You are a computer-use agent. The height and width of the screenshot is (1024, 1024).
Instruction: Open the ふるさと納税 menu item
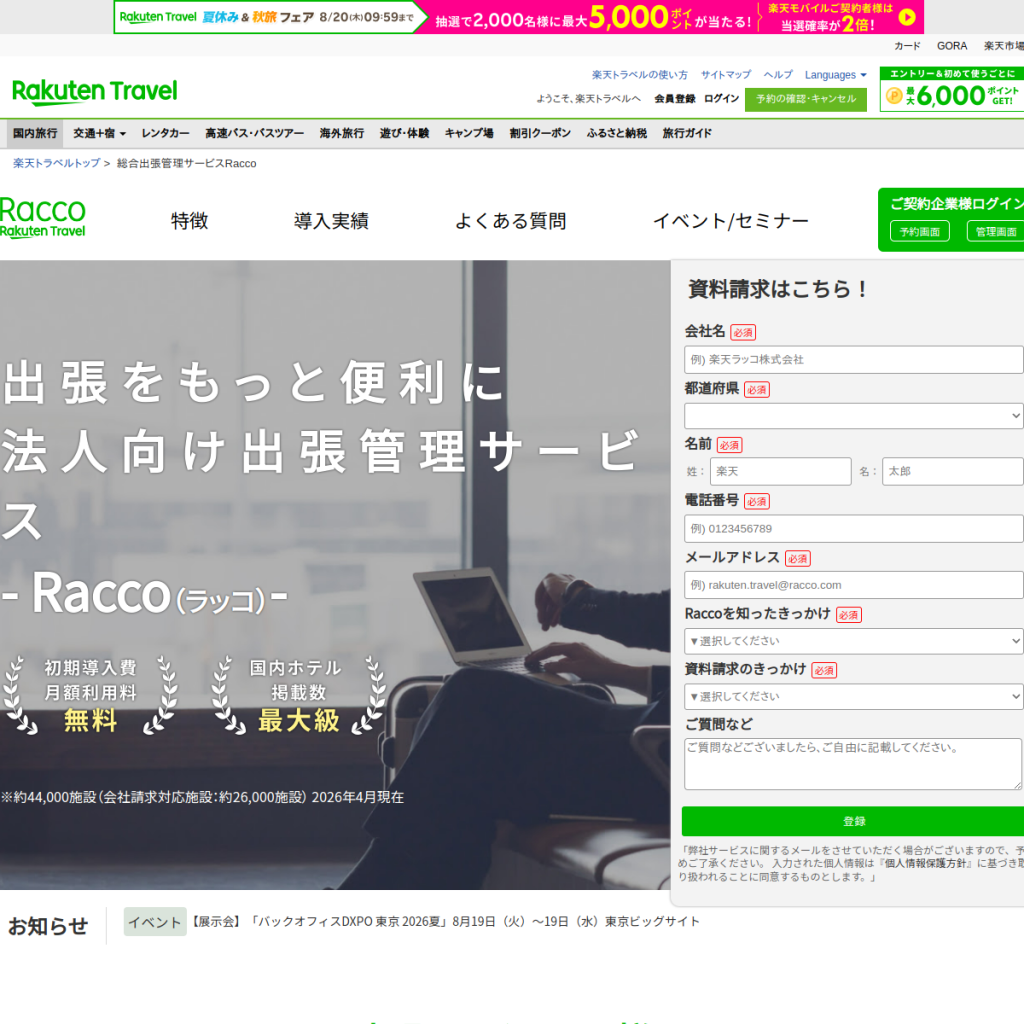click(616, 133)
